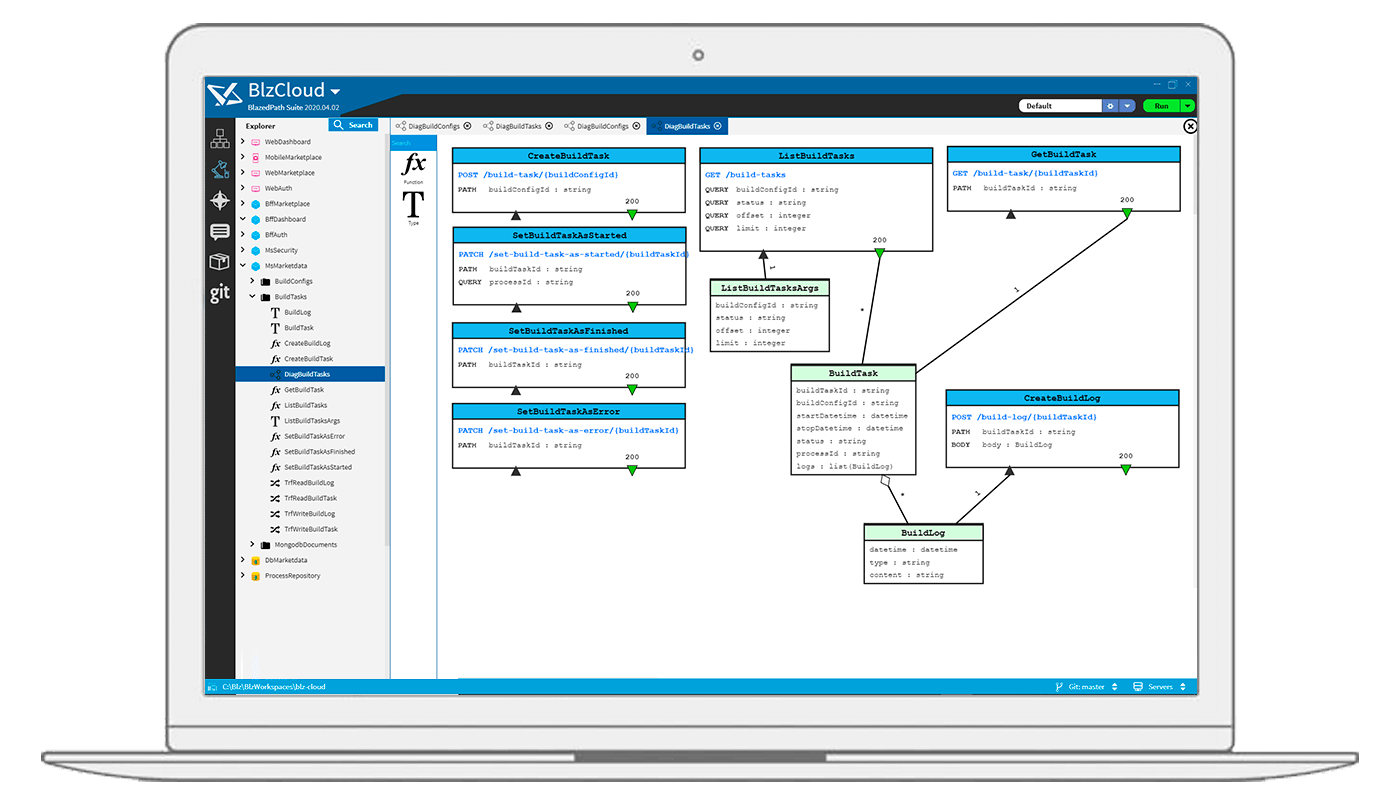Select the active DiagBuildTasks tab
The image size is (1400, 806).
click(688, 127)
